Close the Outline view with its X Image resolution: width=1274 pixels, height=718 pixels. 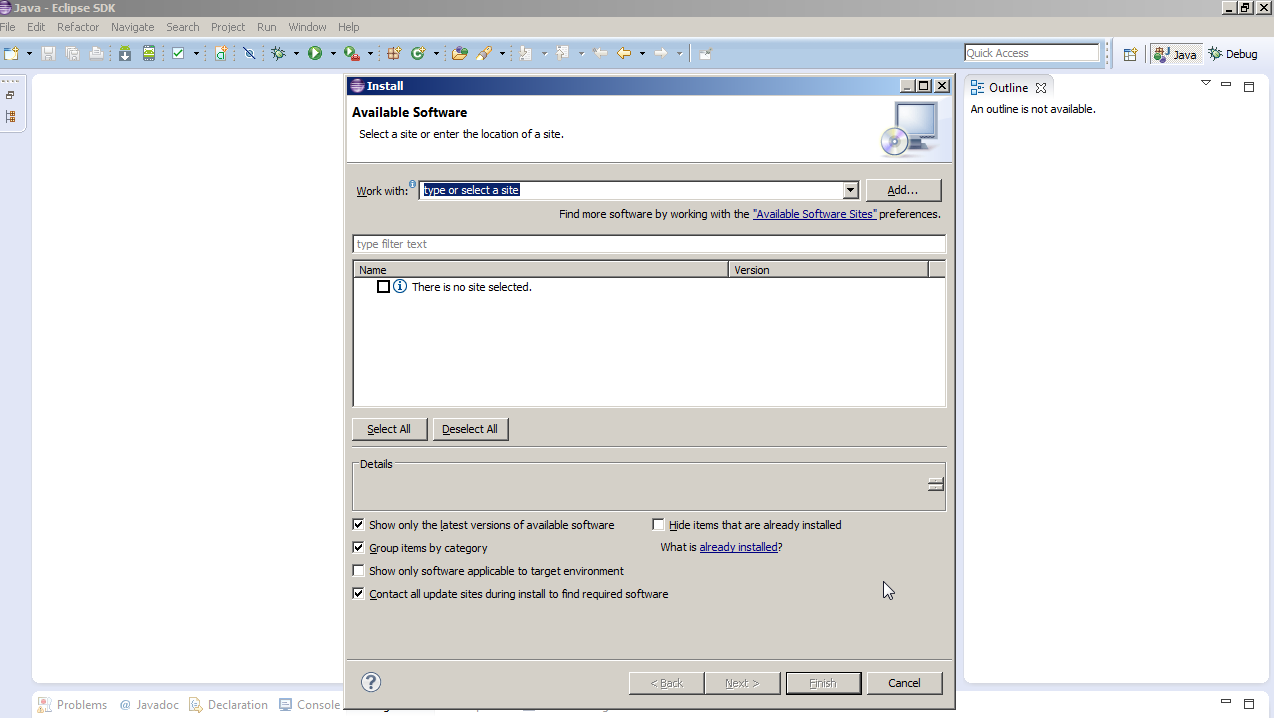[1041, 88]
